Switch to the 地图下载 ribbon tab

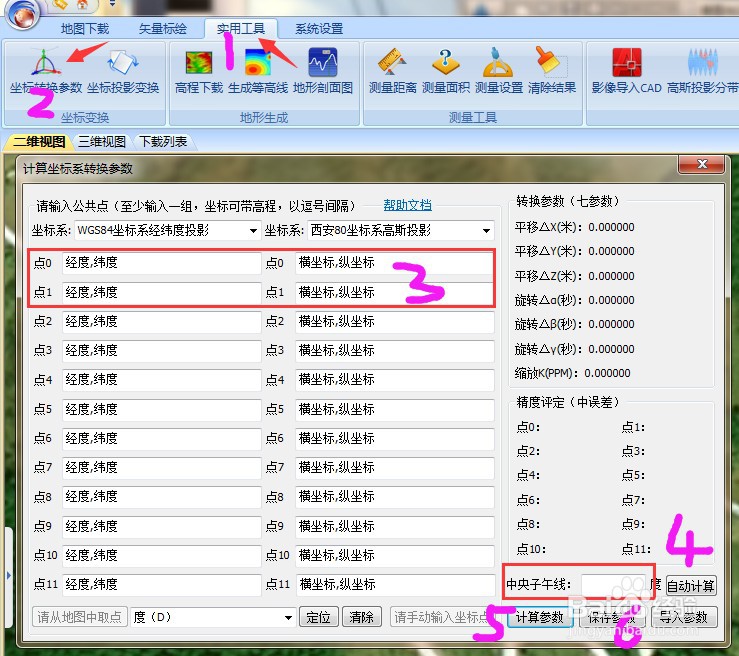pos(85,29)
